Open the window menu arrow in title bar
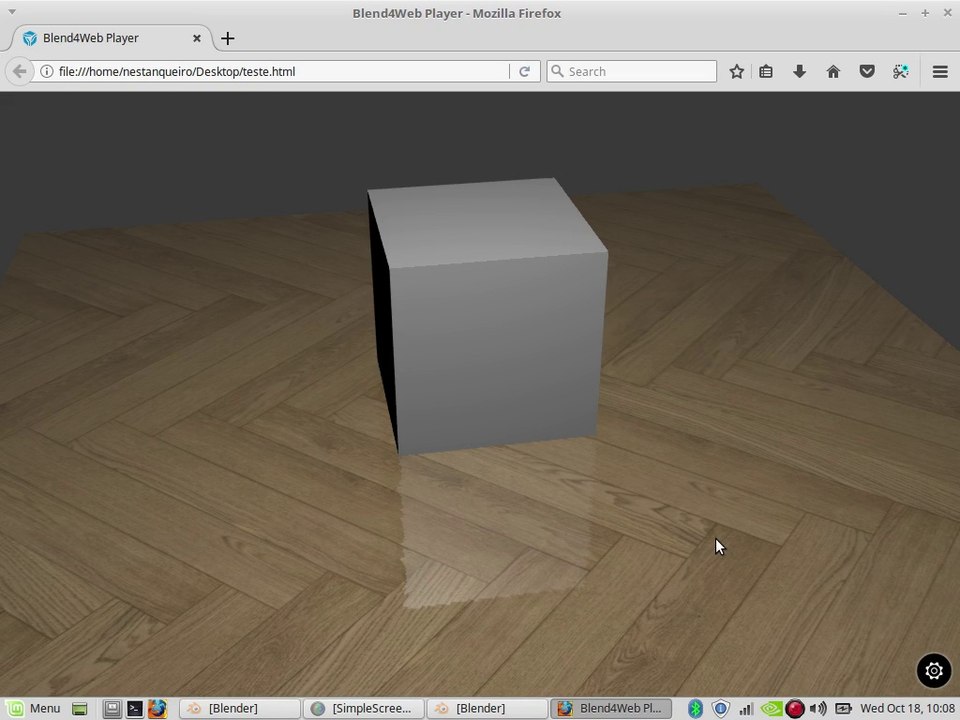This screenshot has height=720, width=960. click(12, 12)
